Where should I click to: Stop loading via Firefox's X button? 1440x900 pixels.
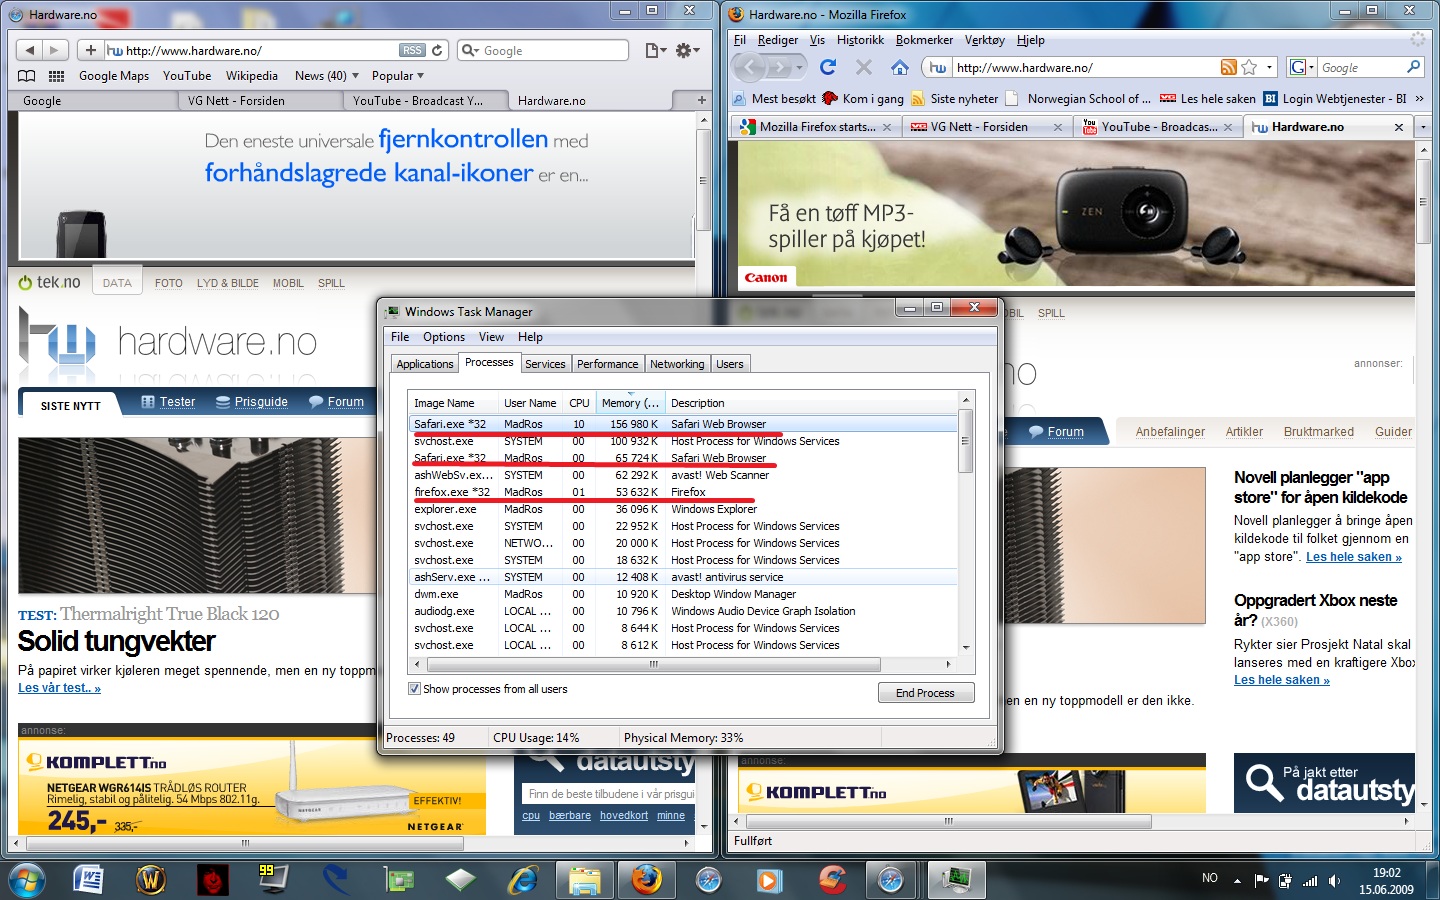click(864, 67)
